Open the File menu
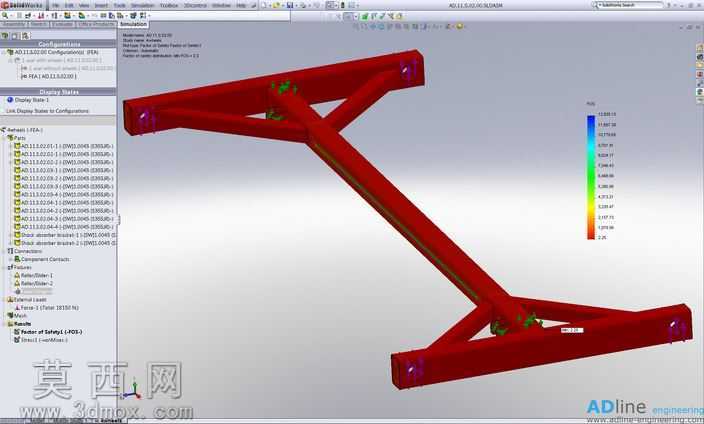The height and width of the screenshot is (424, 704). (56, 5)
